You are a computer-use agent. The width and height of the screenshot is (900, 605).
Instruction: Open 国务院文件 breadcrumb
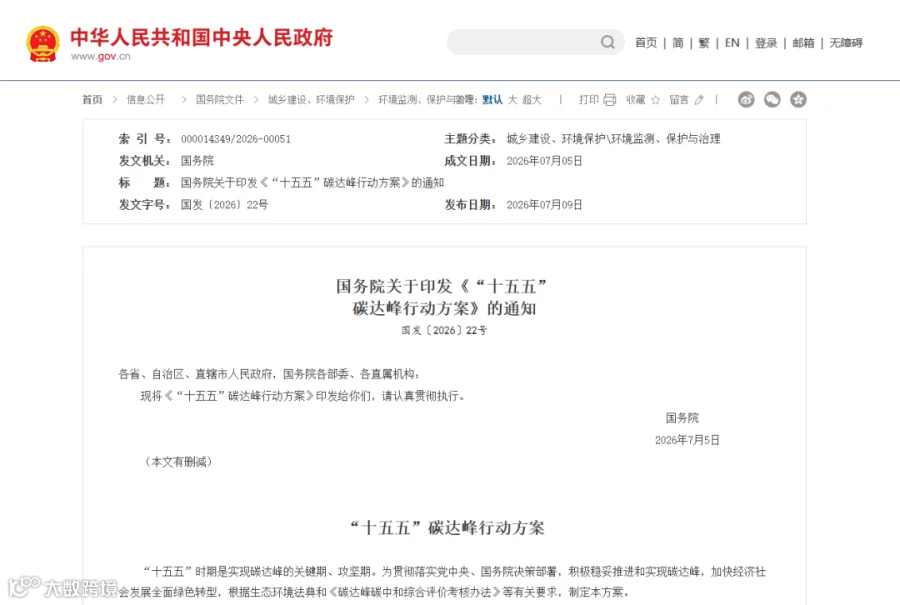(x=220, y=99)
